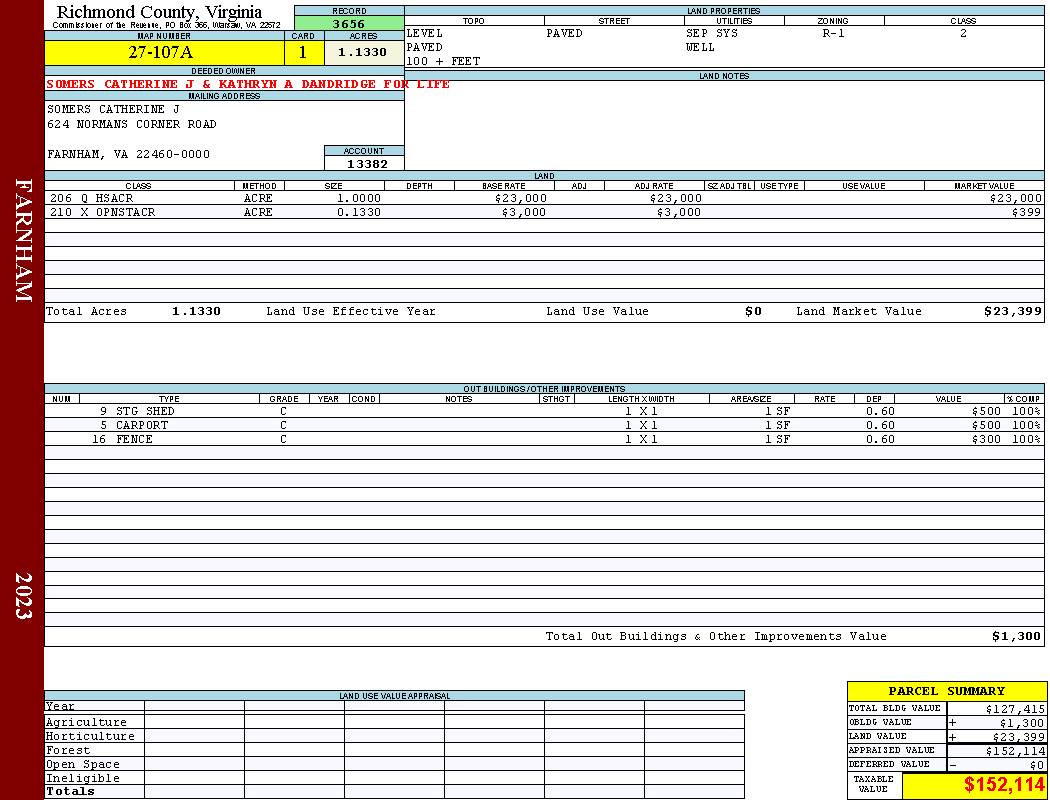The width and height of the screenshot is (1050, 800).
Task: Click address 624 NORMANS CORNER ROAD
Action: (x=132, y=124)
